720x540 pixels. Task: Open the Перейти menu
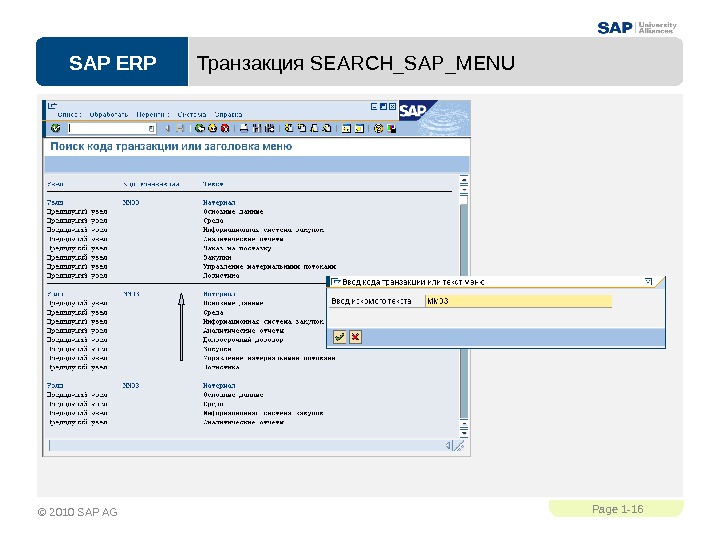tap(153, 114)
